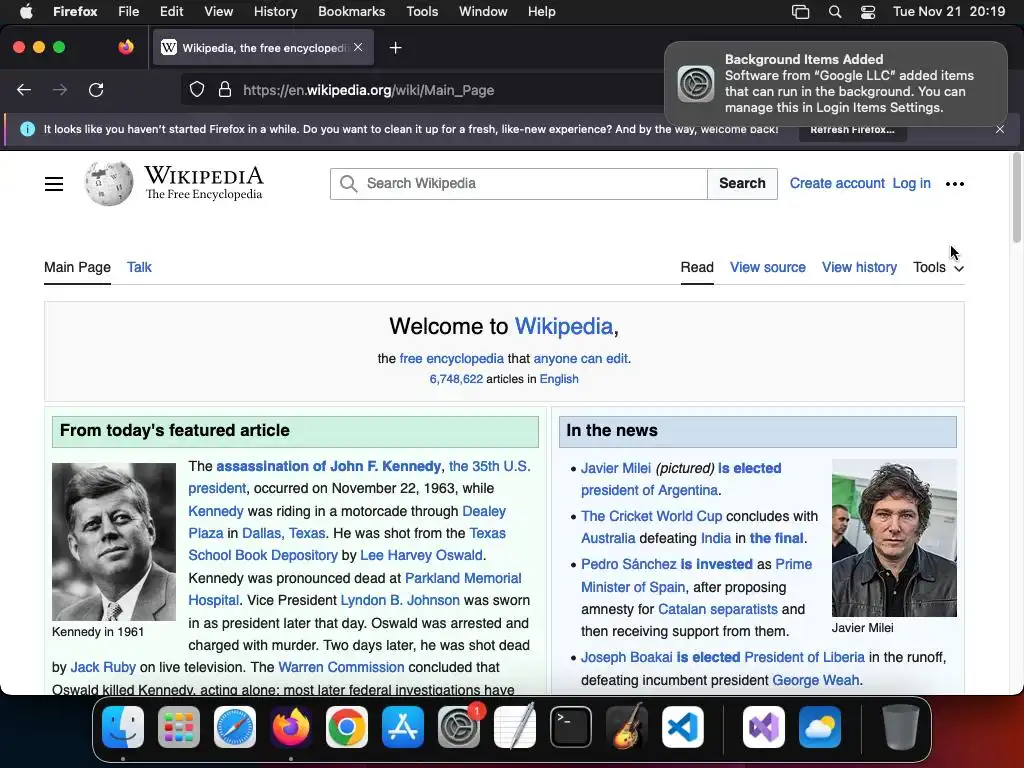Viewport: 1024px width, 768px height.
Task: Click the page vertical scrollbar
Action: click(1016, 198)
